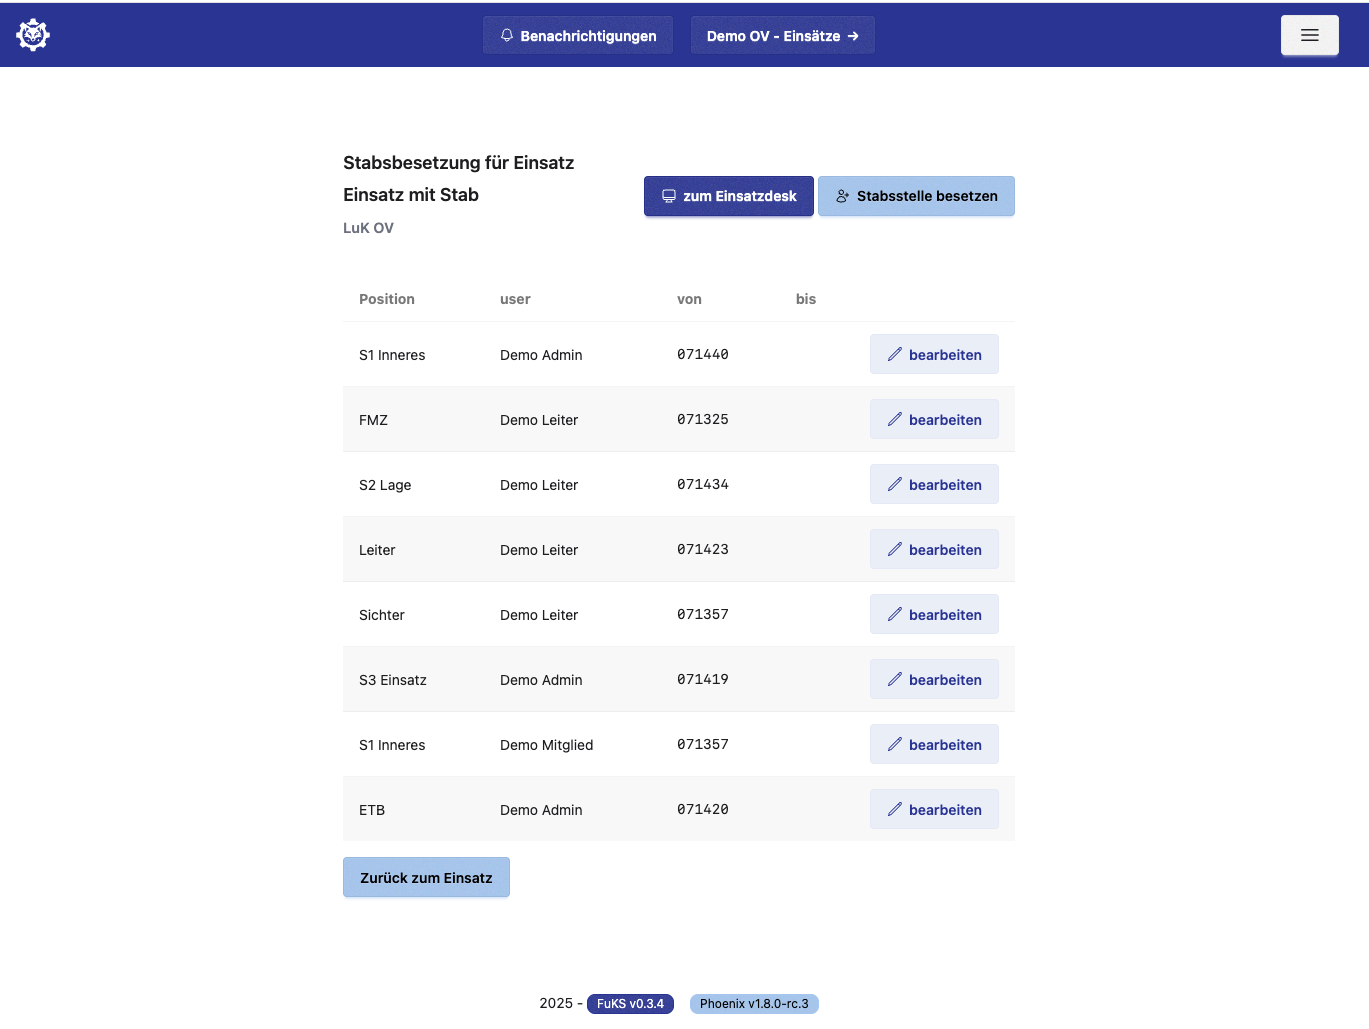Click the arrow on Demo OV - Einsätze
The width and height of the screenshot is (1369, 1029).
coord(853,36)
